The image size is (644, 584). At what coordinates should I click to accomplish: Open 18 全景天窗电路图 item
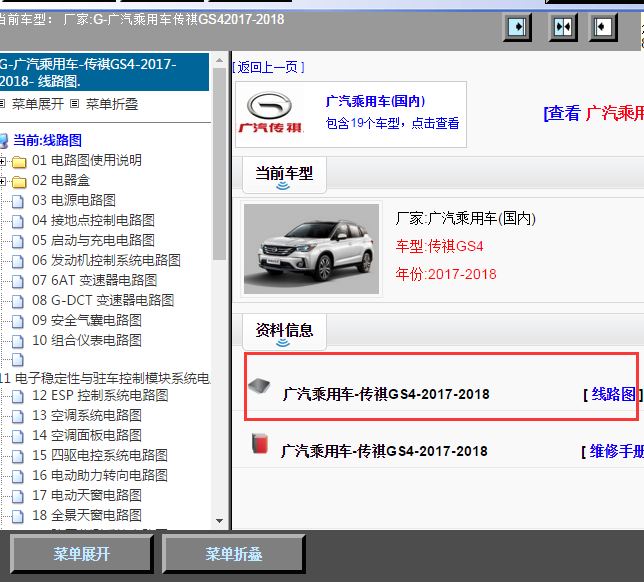click(87, 515)
